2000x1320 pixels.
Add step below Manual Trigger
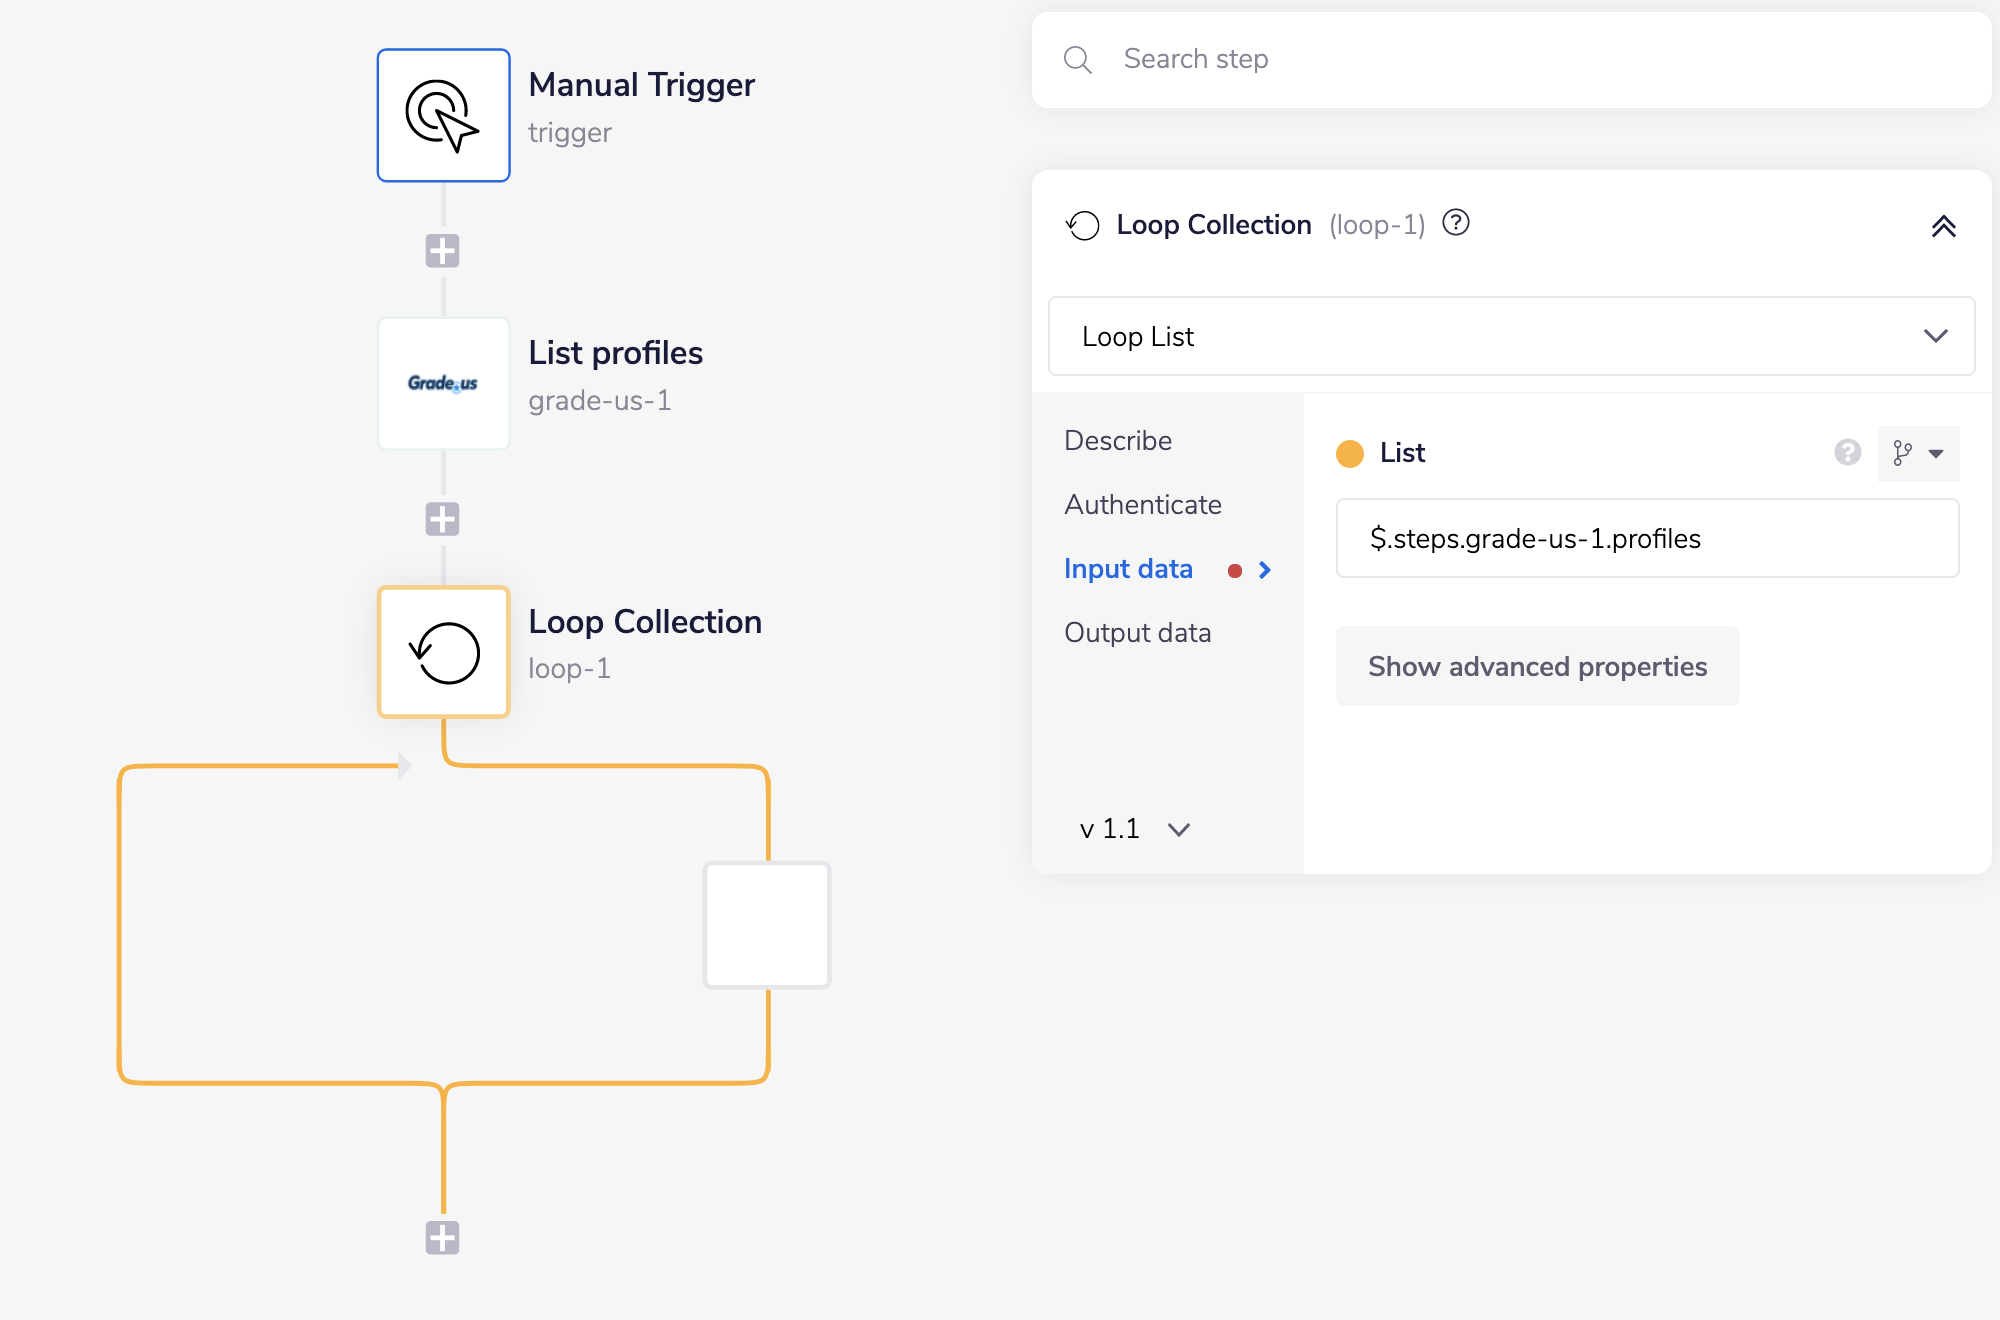(x=442, y=251)
